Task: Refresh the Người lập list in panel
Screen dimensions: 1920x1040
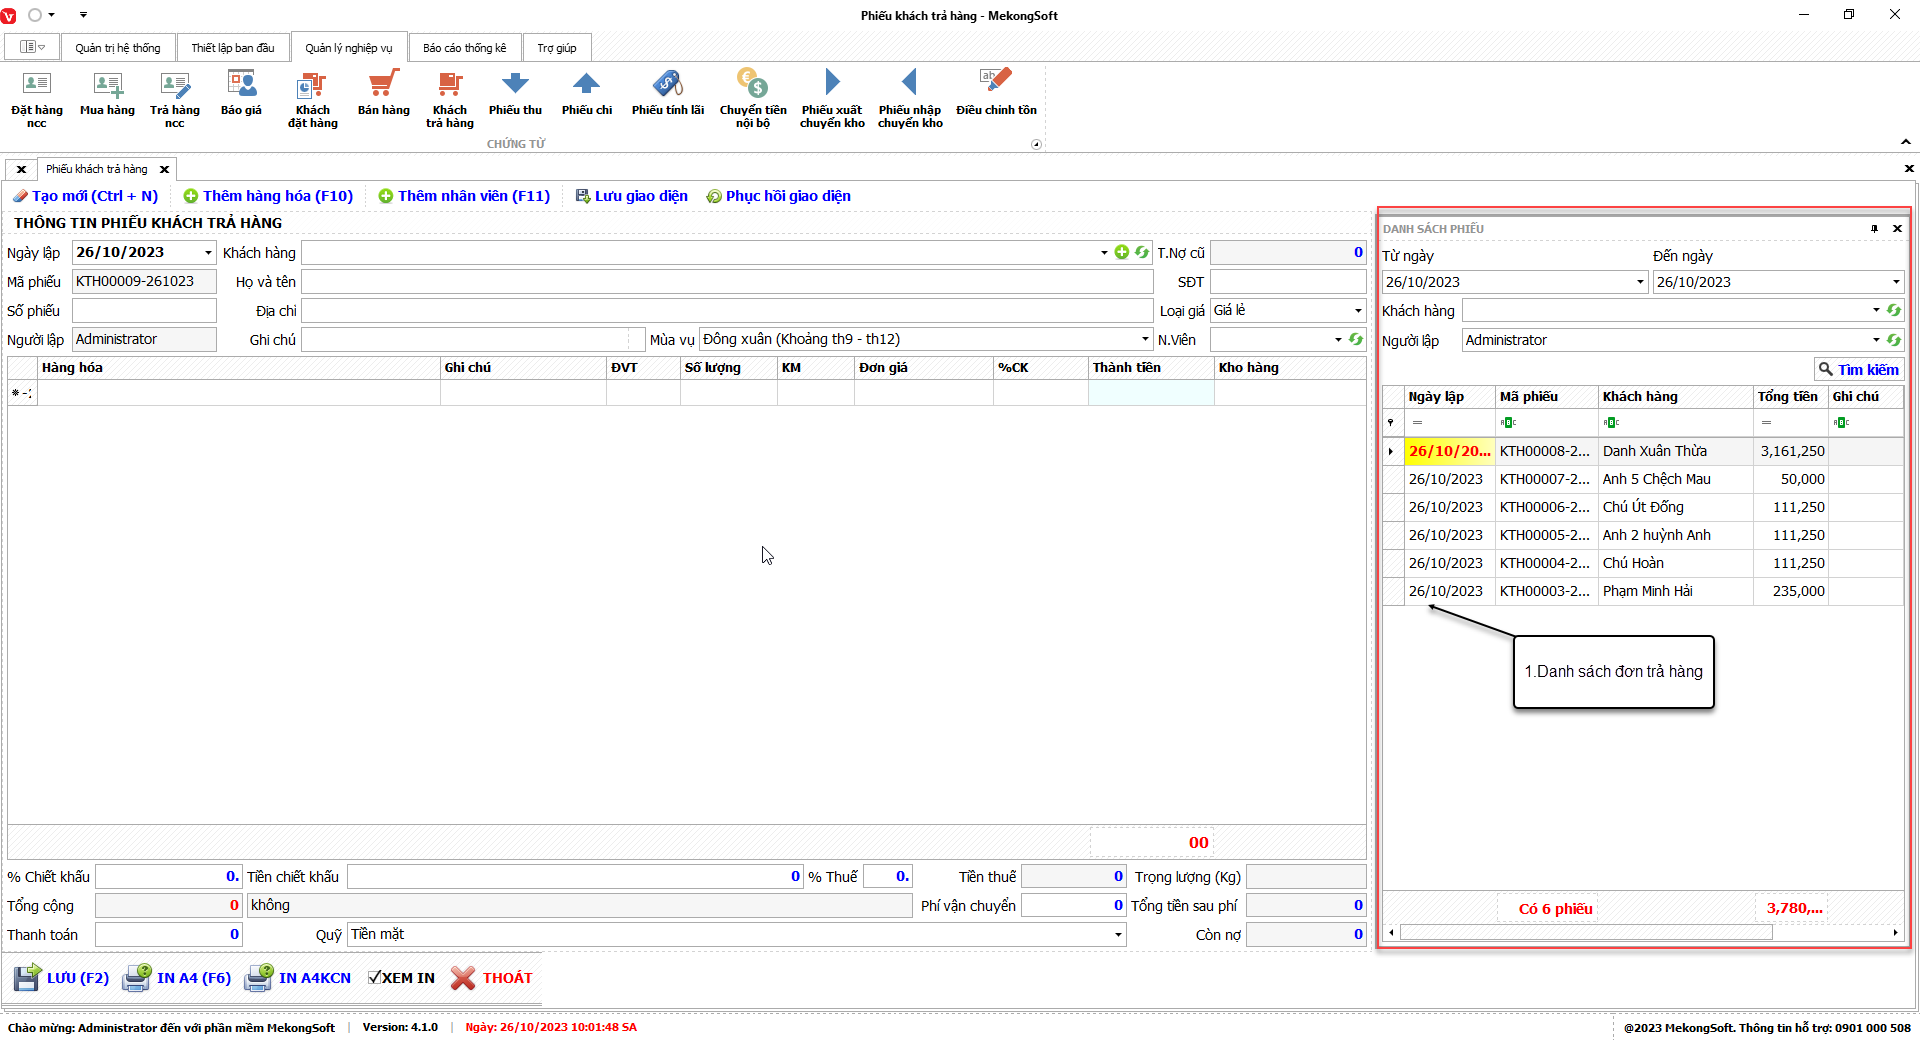Action: click(x=1893, y=340)
